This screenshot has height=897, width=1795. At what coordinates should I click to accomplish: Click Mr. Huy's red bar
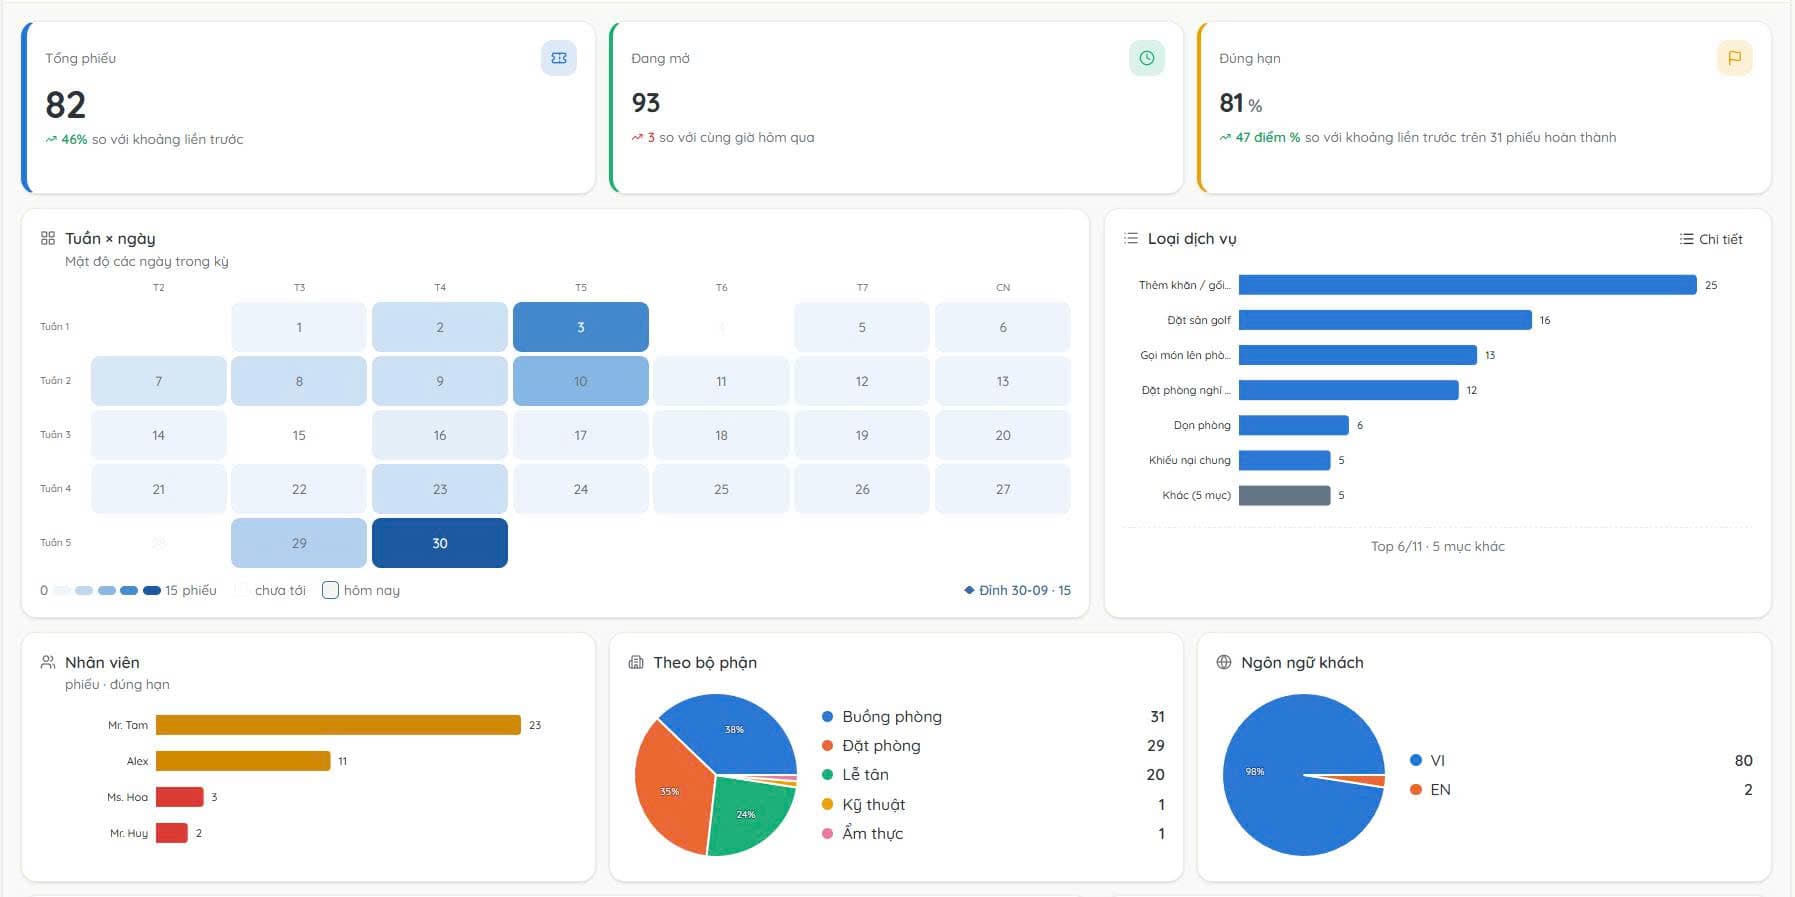coord(172,833)
